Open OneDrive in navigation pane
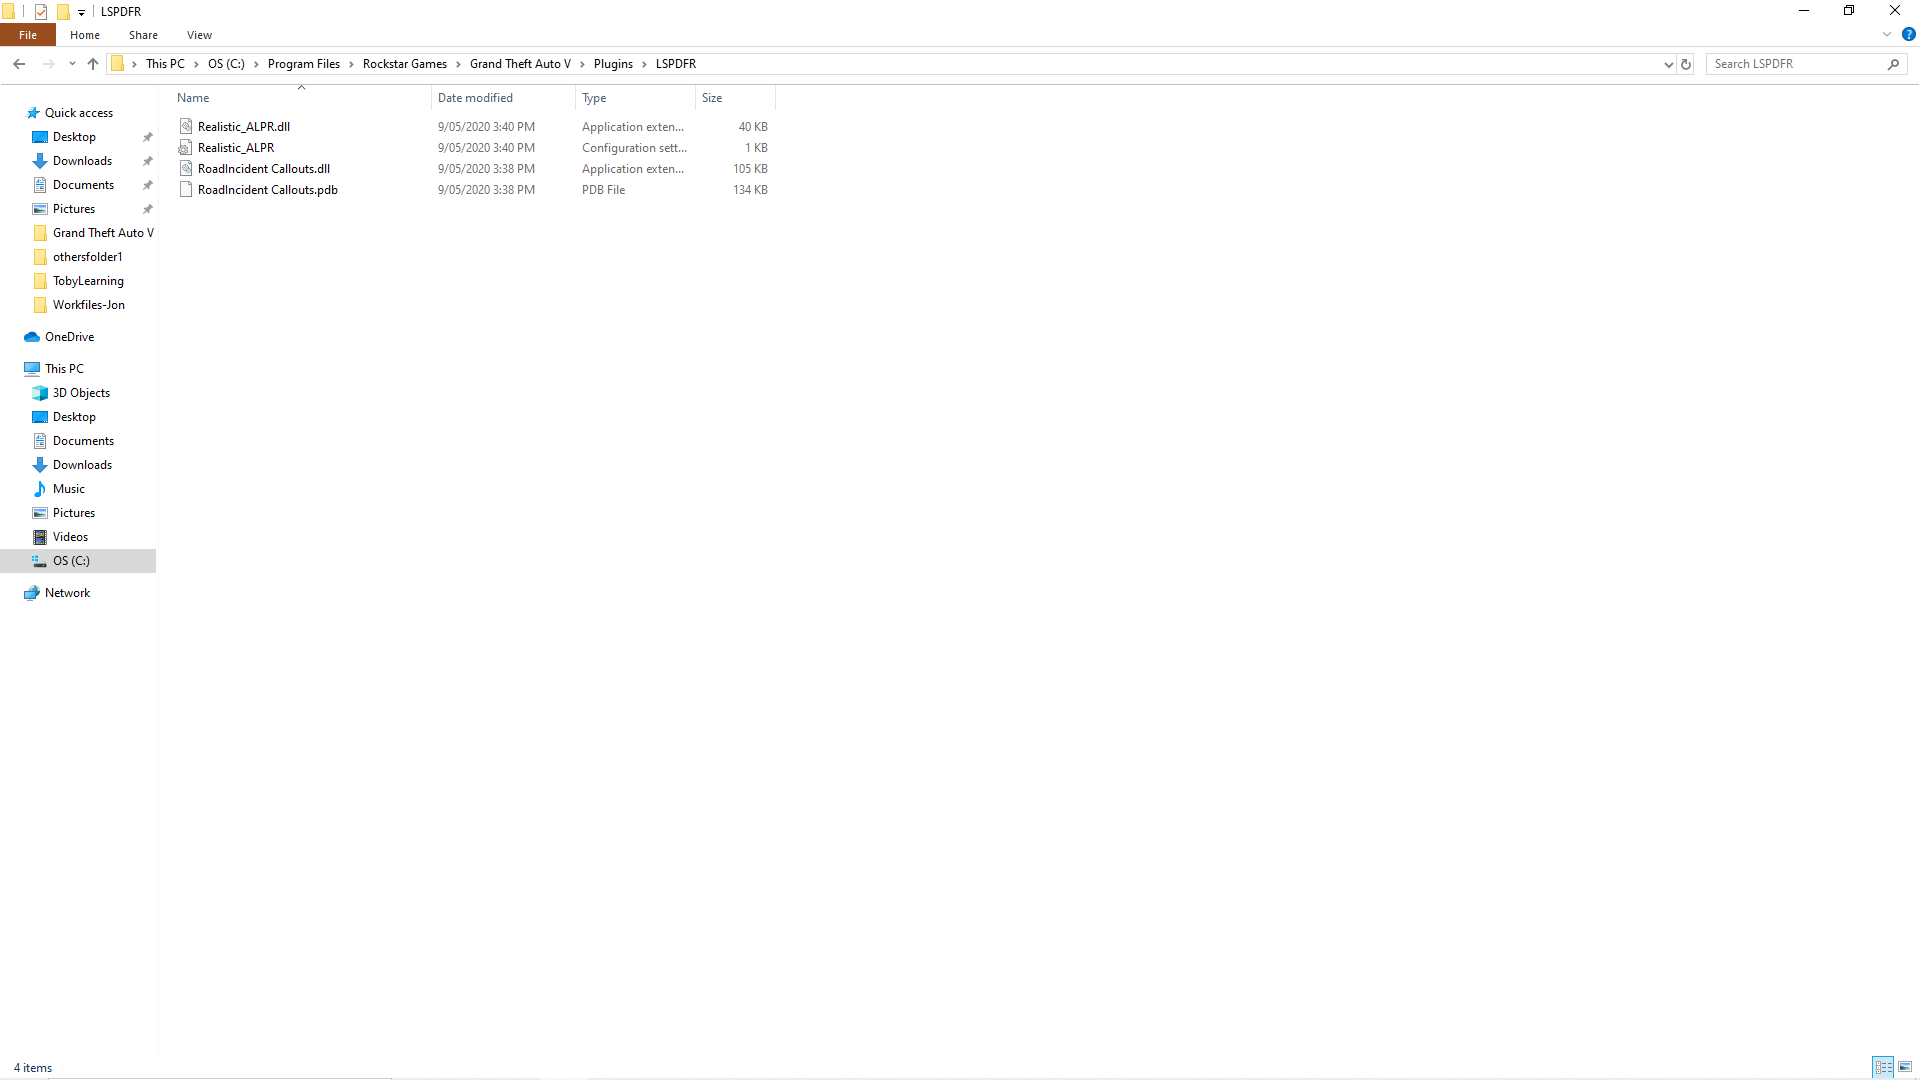The height and width of the screenshot is (1080, 1920). tap(69, 337)
